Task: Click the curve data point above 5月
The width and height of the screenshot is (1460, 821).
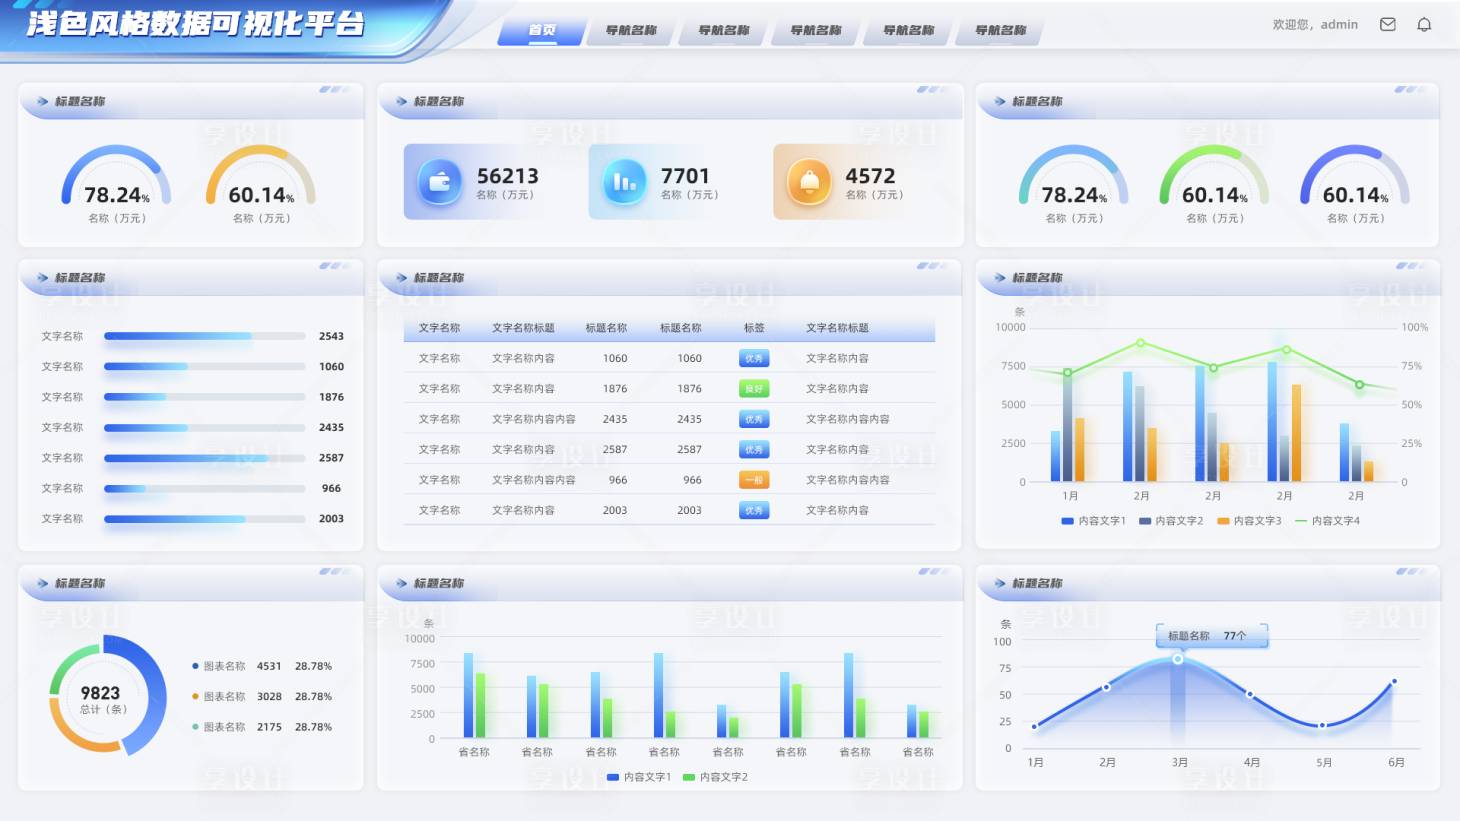Action: click(1322, 725)
